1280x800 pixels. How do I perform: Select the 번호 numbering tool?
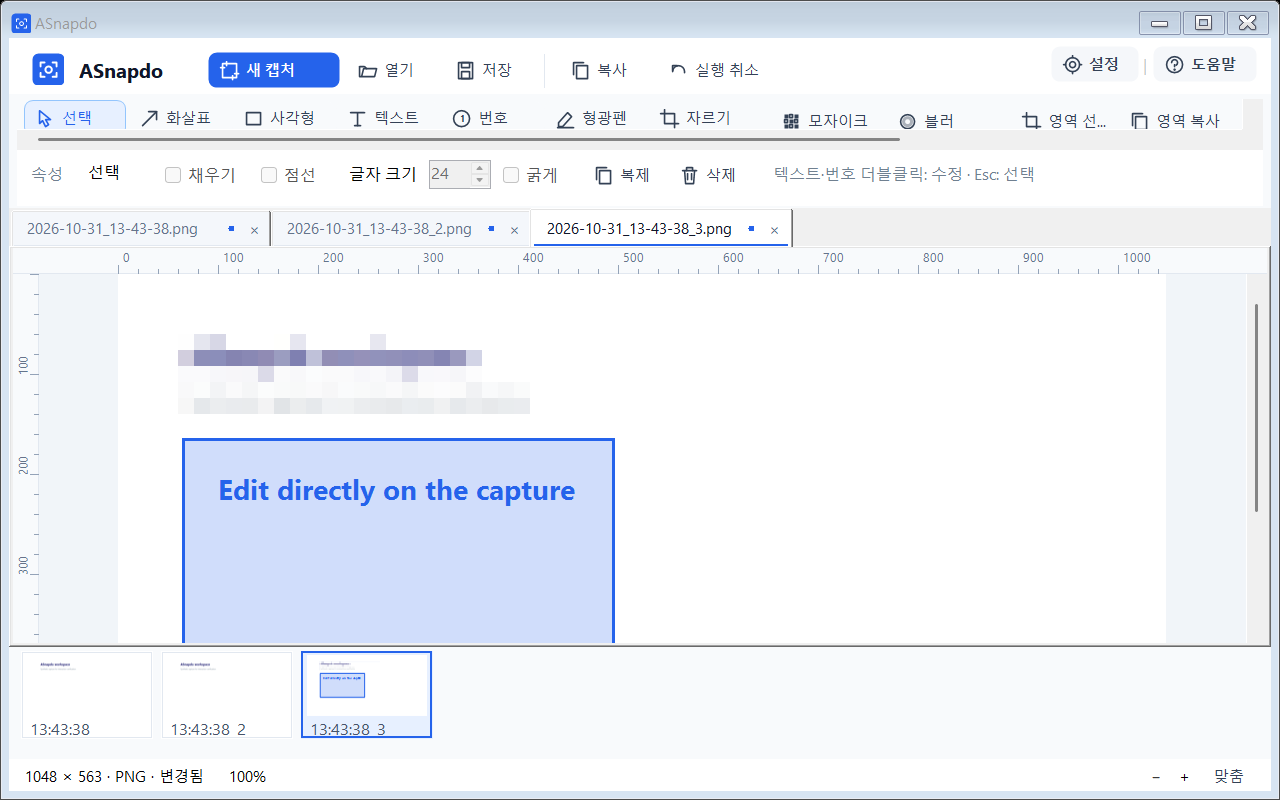481,118
